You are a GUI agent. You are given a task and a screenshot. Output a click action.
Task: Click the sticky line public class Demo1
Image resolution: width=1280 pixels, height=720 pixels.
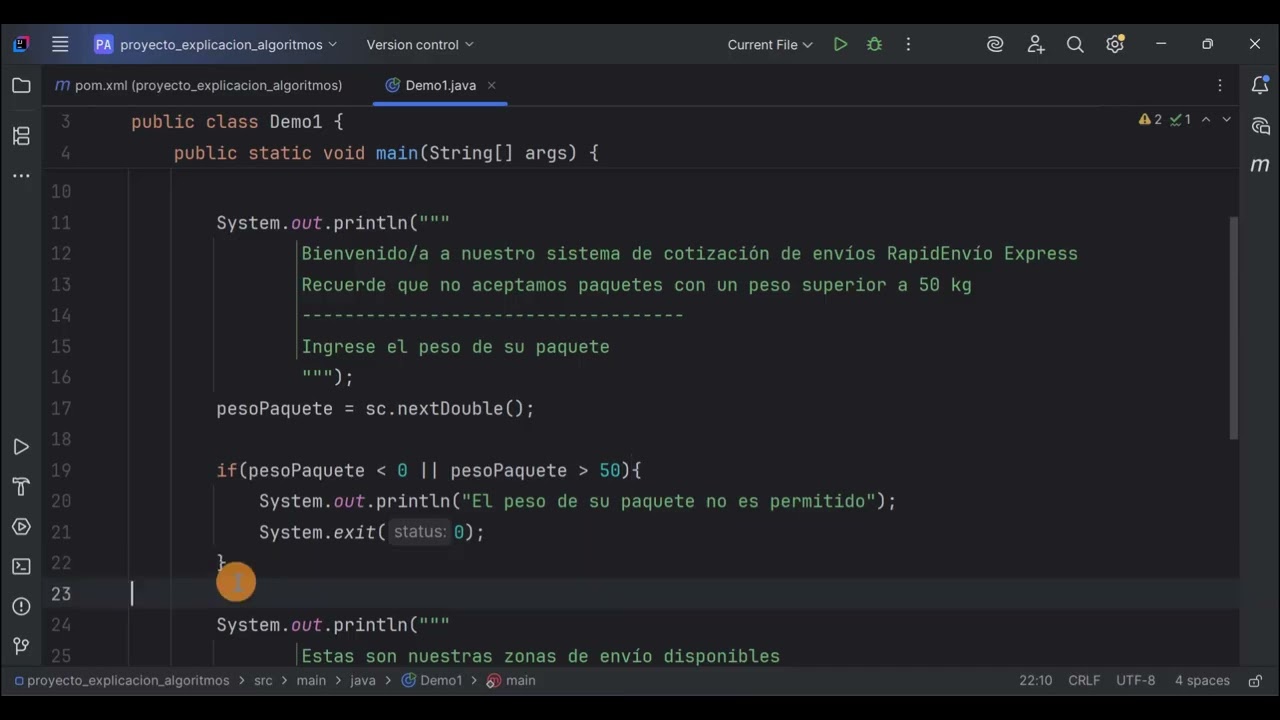click(x=237, y=122)
